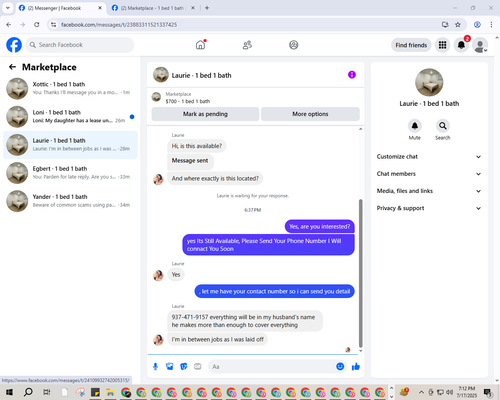Focus the Aa message input field
Image resolution: width=500 pixels, height=400 pixels.
[271, 367]
